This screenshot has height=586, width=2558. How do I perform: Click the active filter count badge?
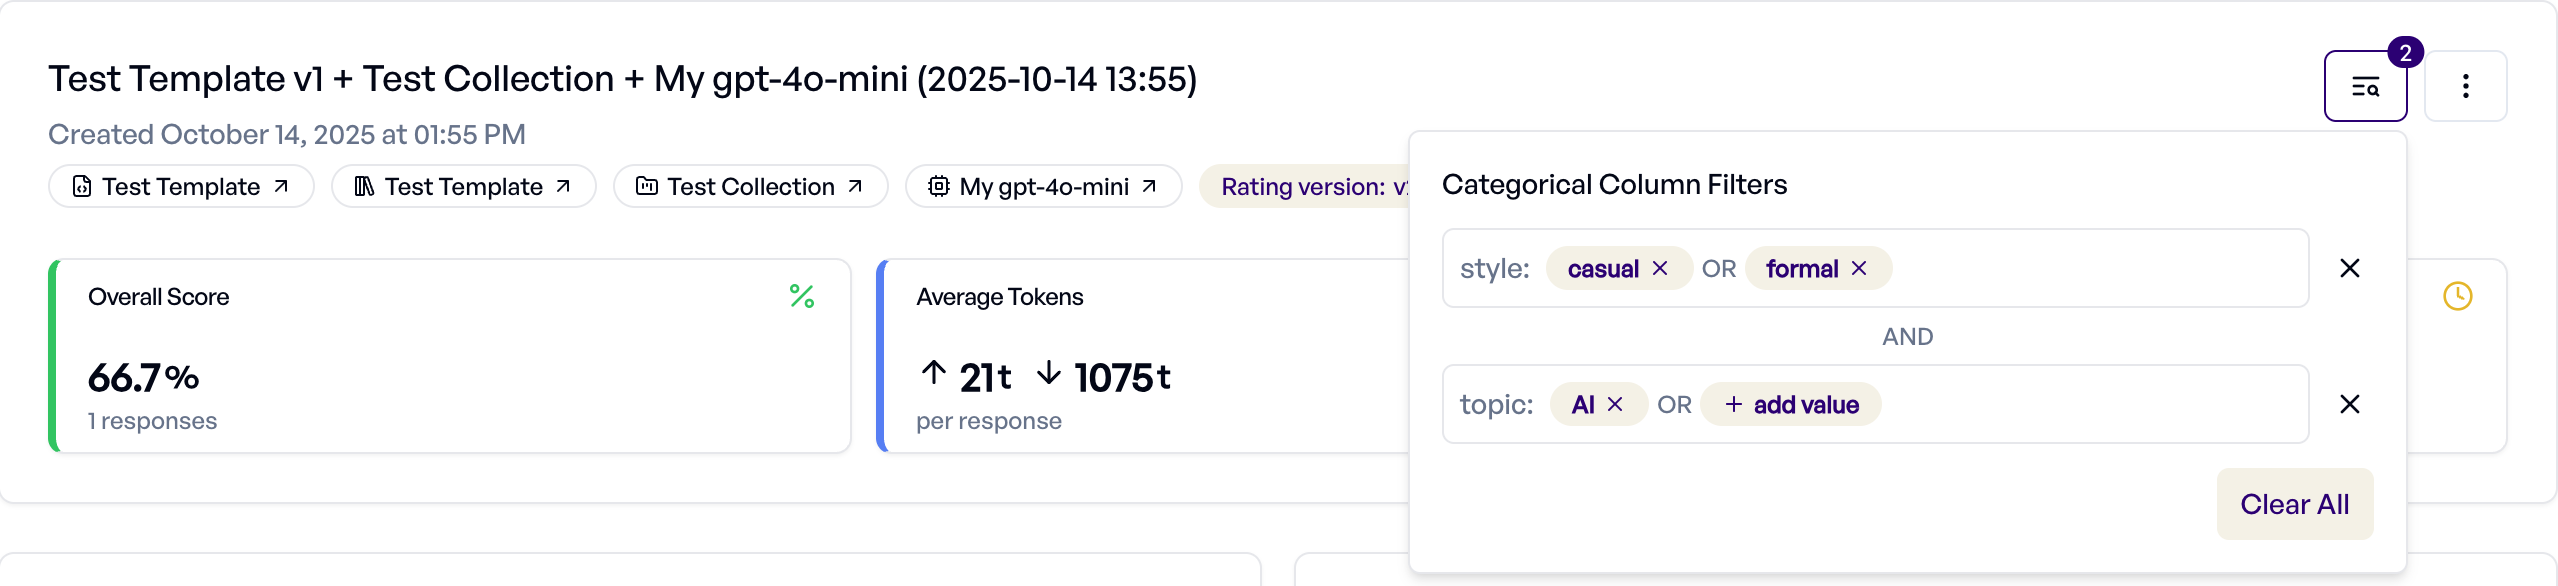pos(2405,53)
